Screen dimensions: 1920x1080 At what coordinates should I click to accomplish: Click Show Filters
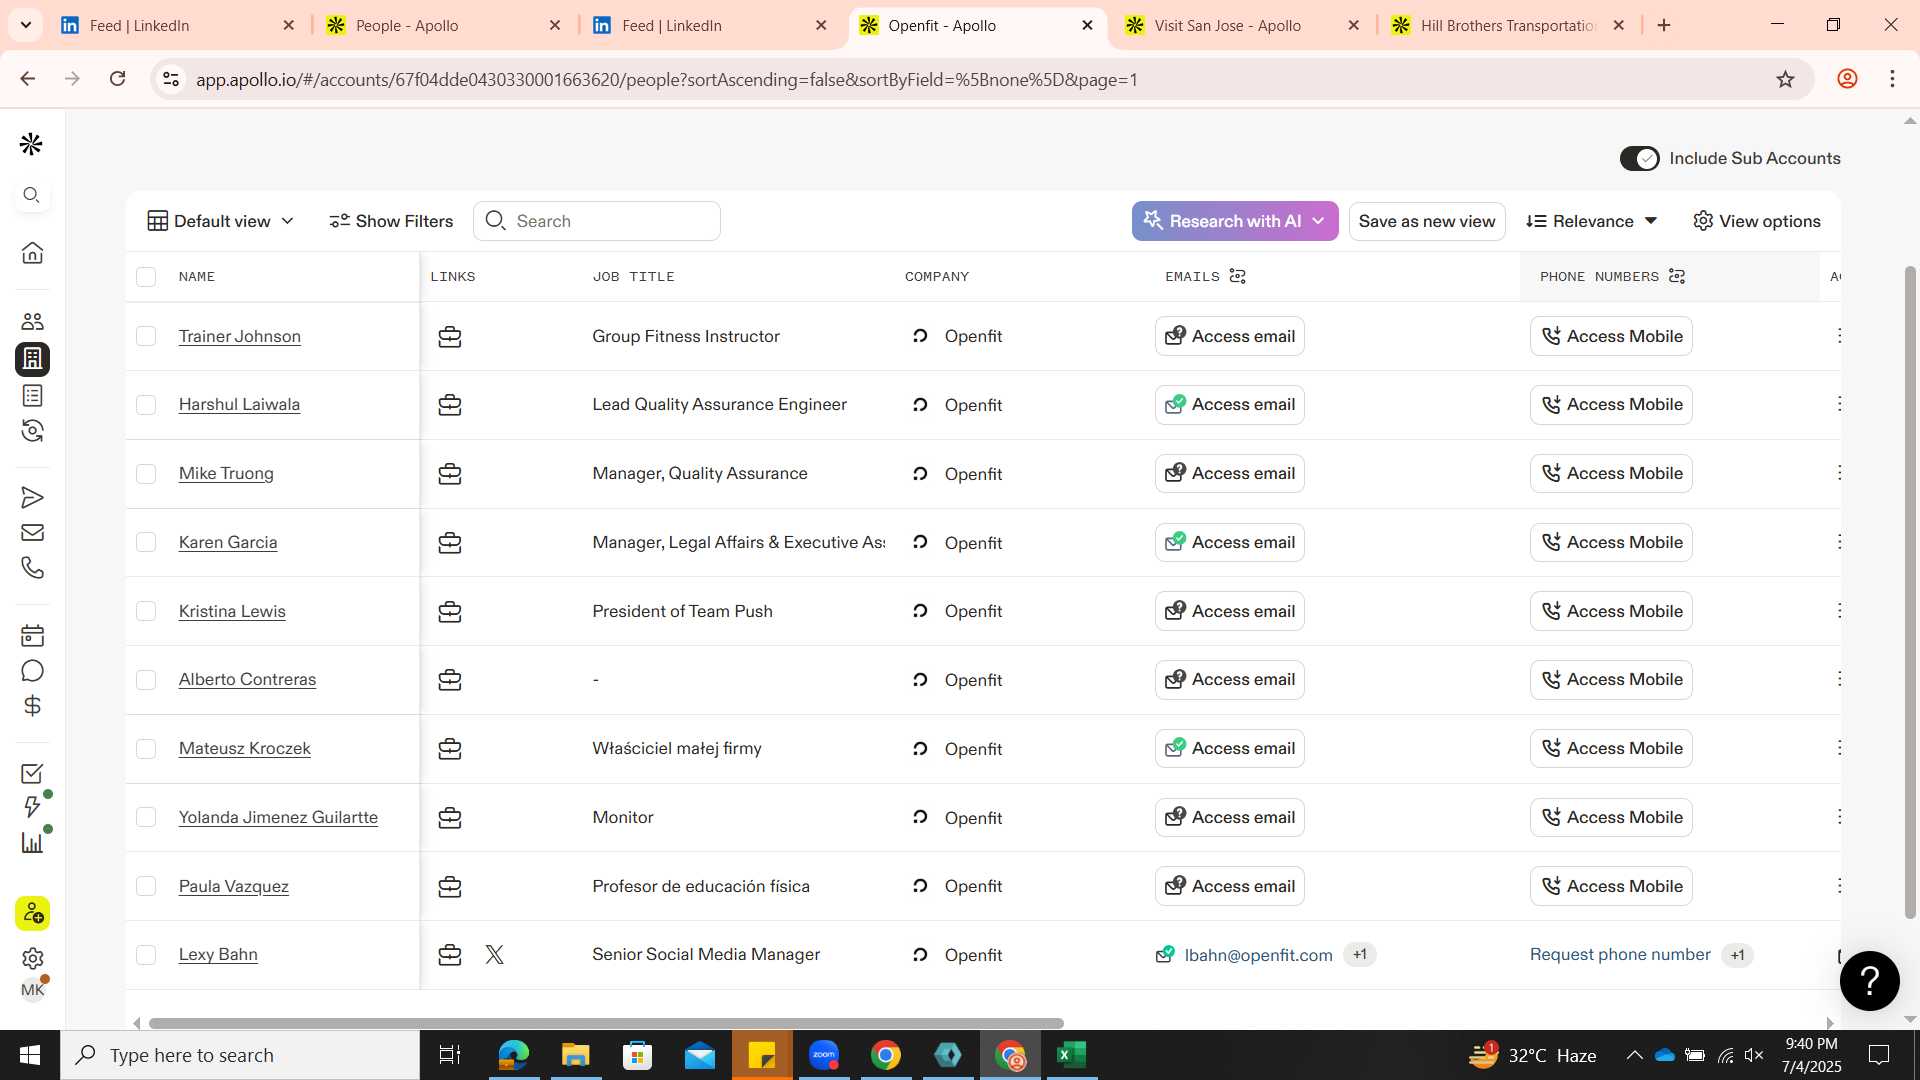[x=391, y=221]
